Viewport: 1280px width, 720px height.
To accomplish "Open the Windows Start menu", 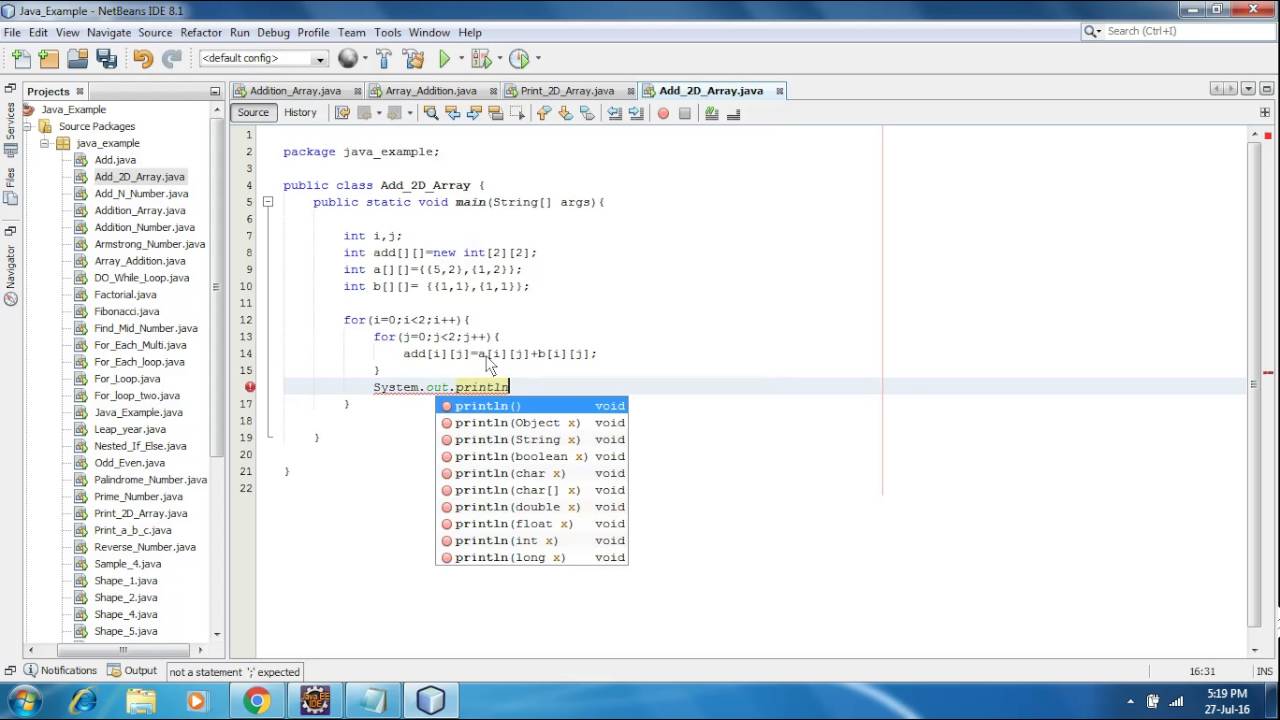I will (x=24, y=701).
